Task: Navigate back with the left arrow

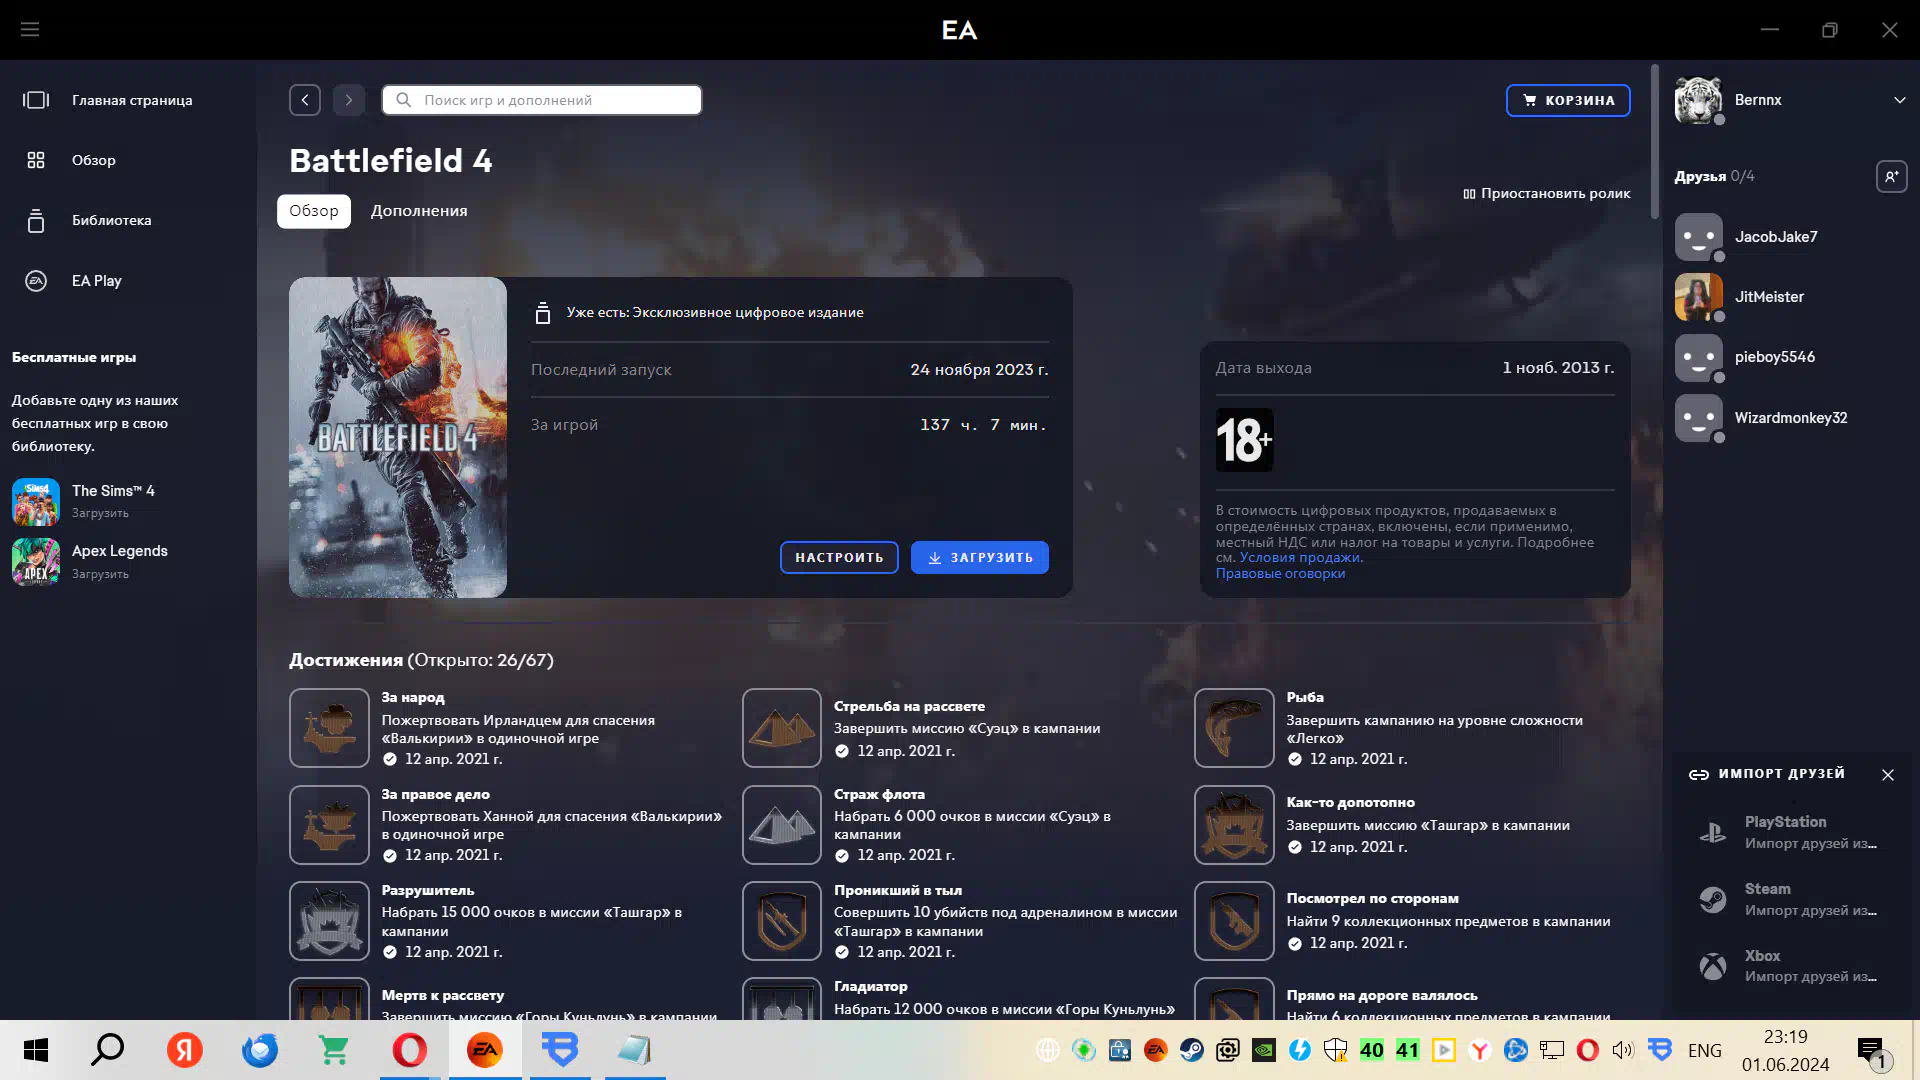Action: click(305, 100)
